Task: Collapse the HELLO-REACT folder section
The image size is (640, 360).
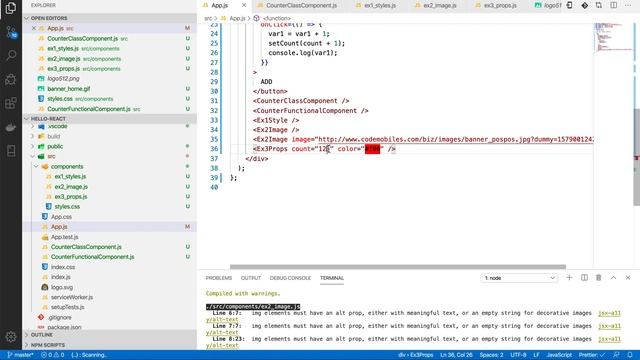Action: pos(109,118)
